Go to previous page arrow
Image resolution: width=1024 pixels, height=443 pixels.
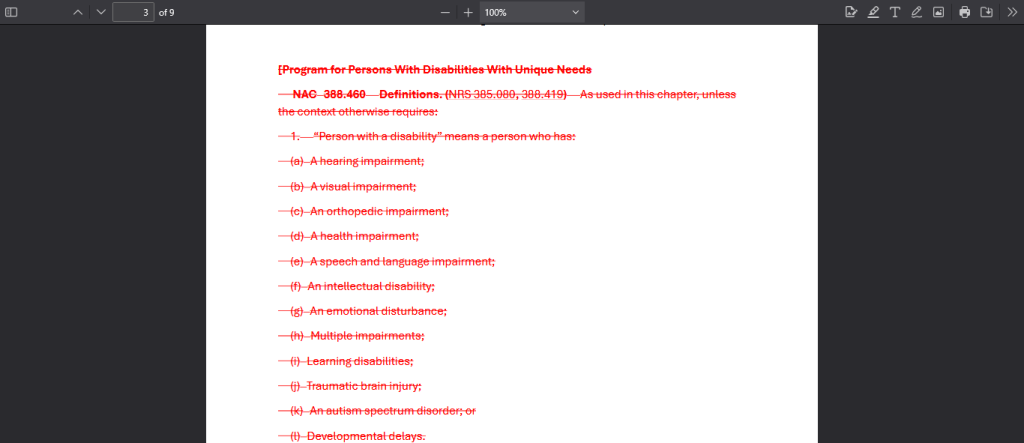coord(78,12)
